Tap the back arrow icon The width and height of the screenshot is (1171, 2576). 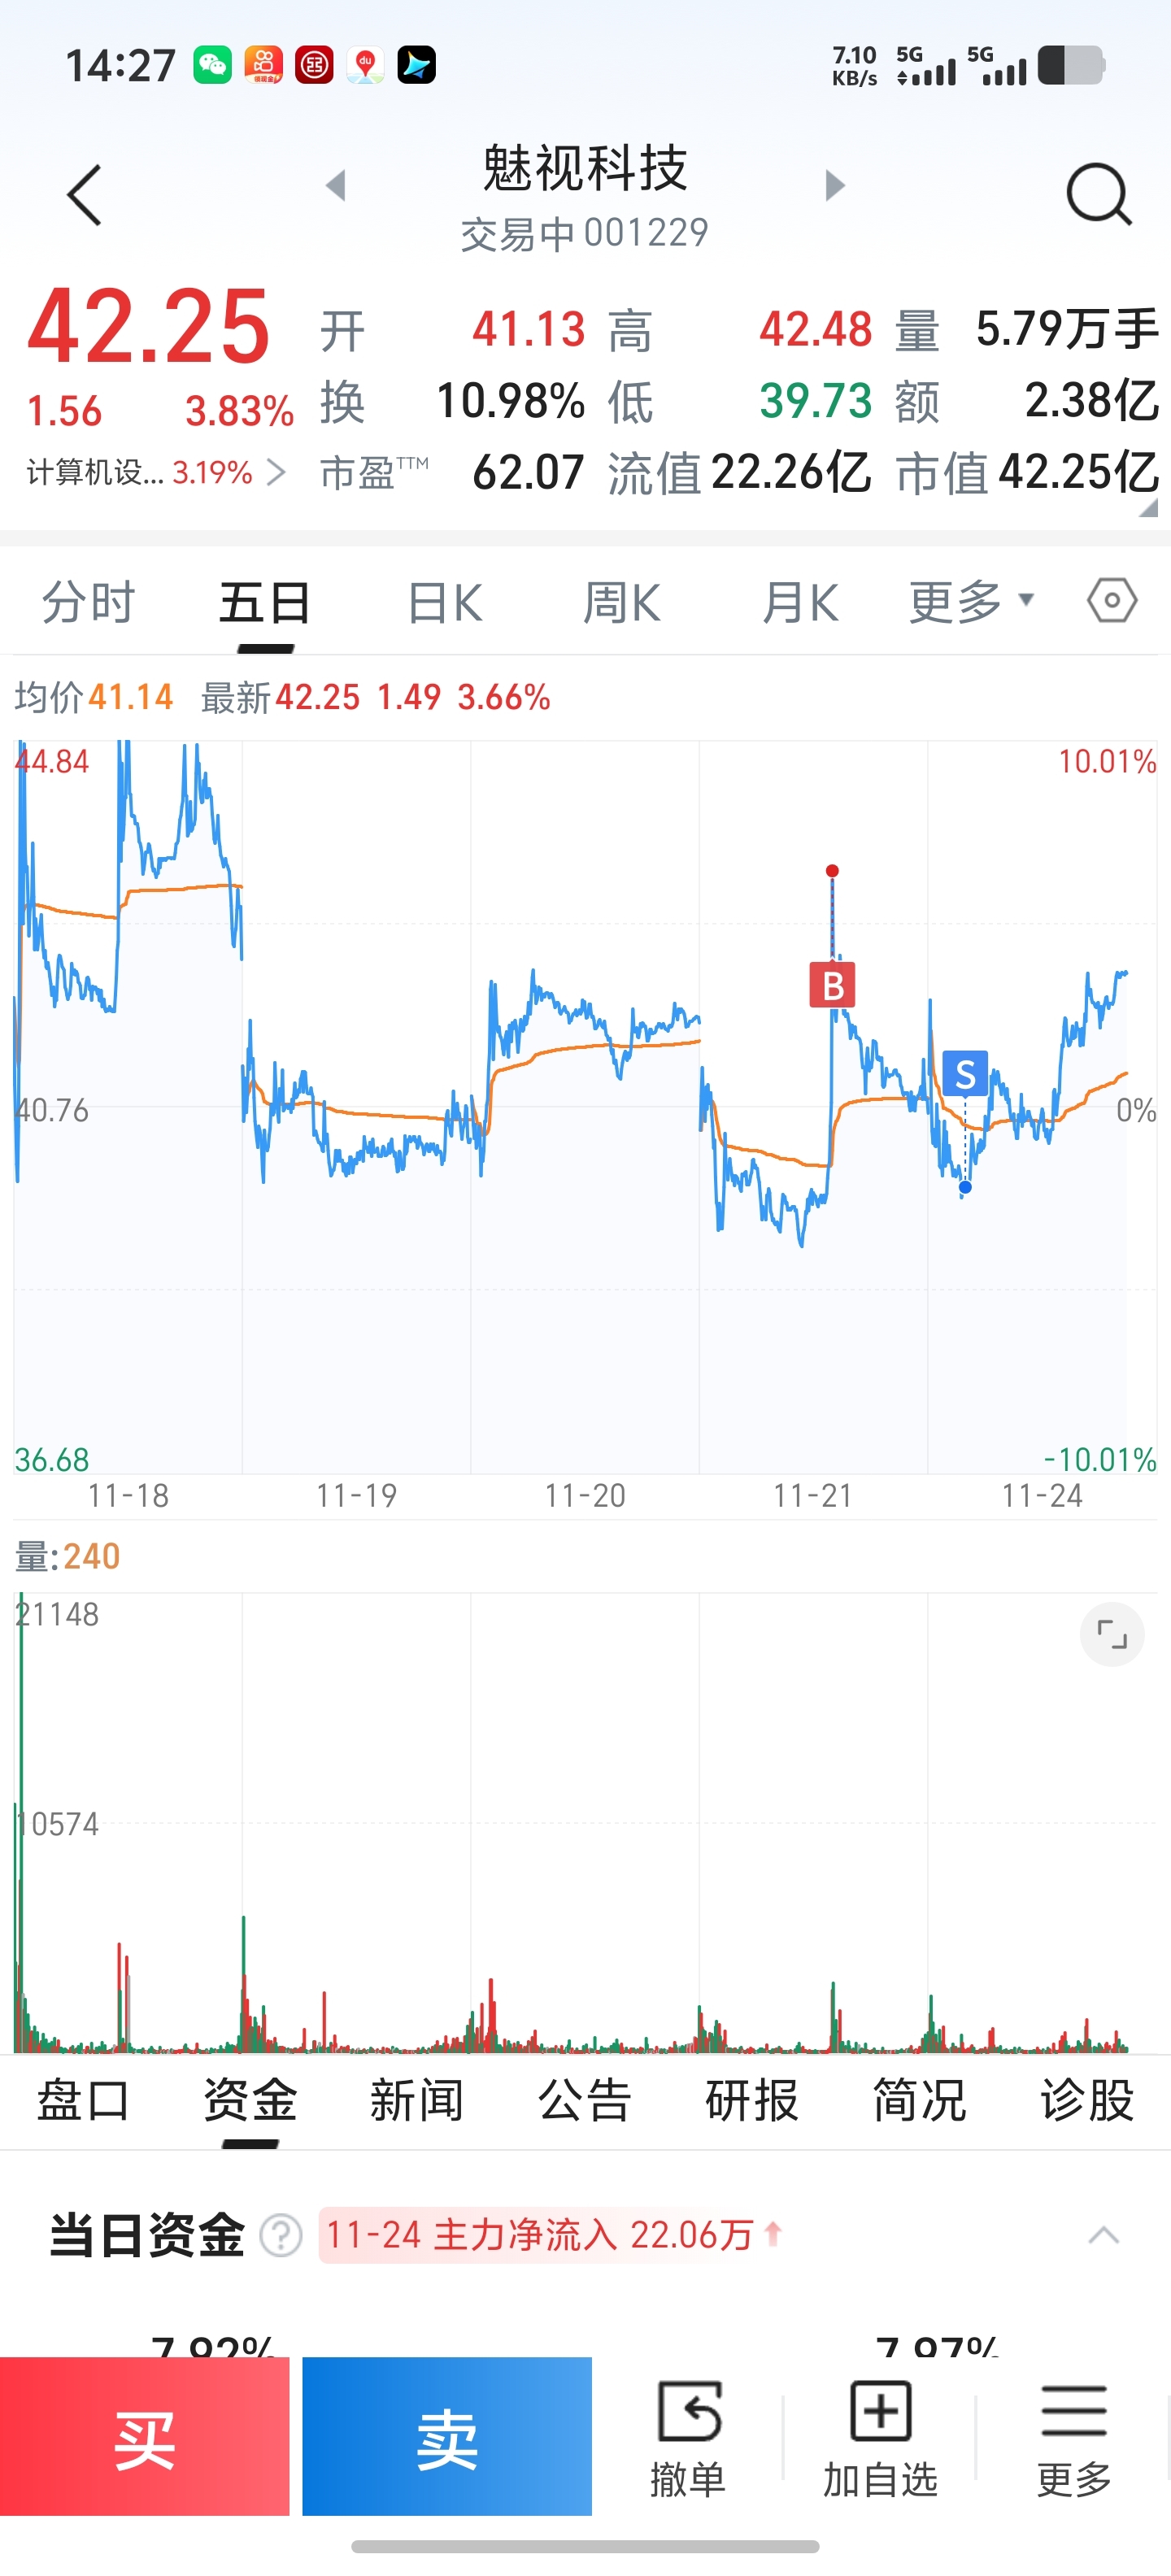coord(85,195)
